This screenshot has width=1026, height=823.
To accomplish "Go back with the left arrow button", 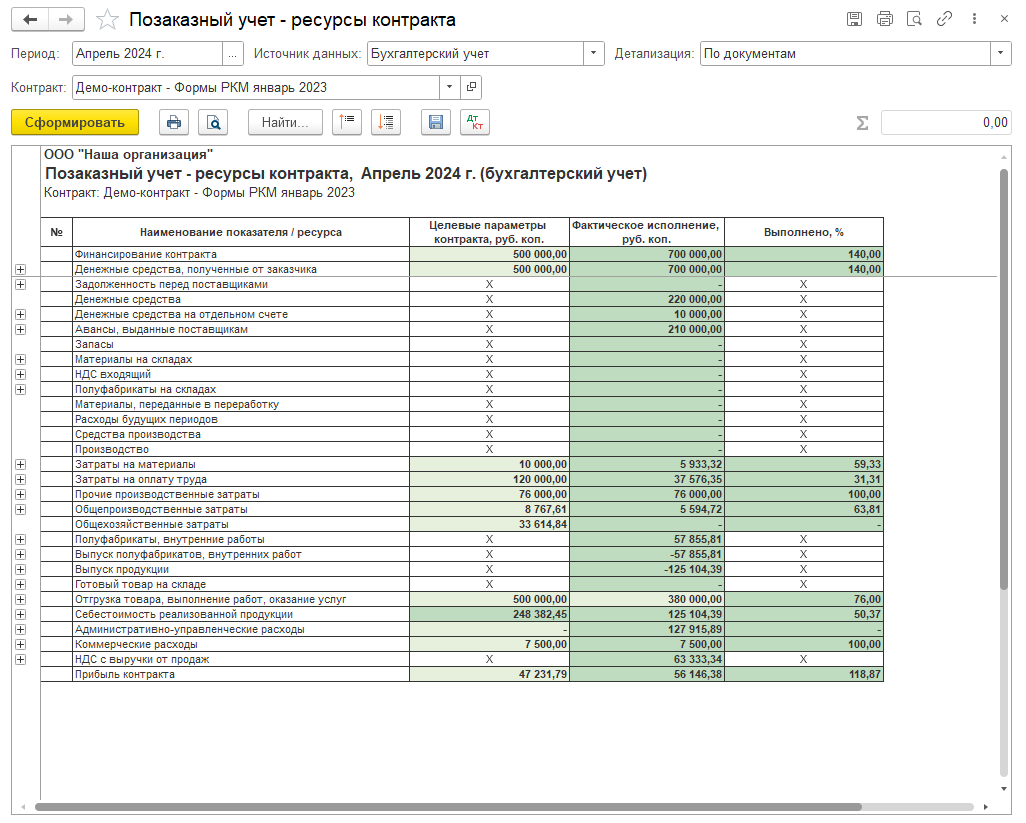I will (30, 20).
